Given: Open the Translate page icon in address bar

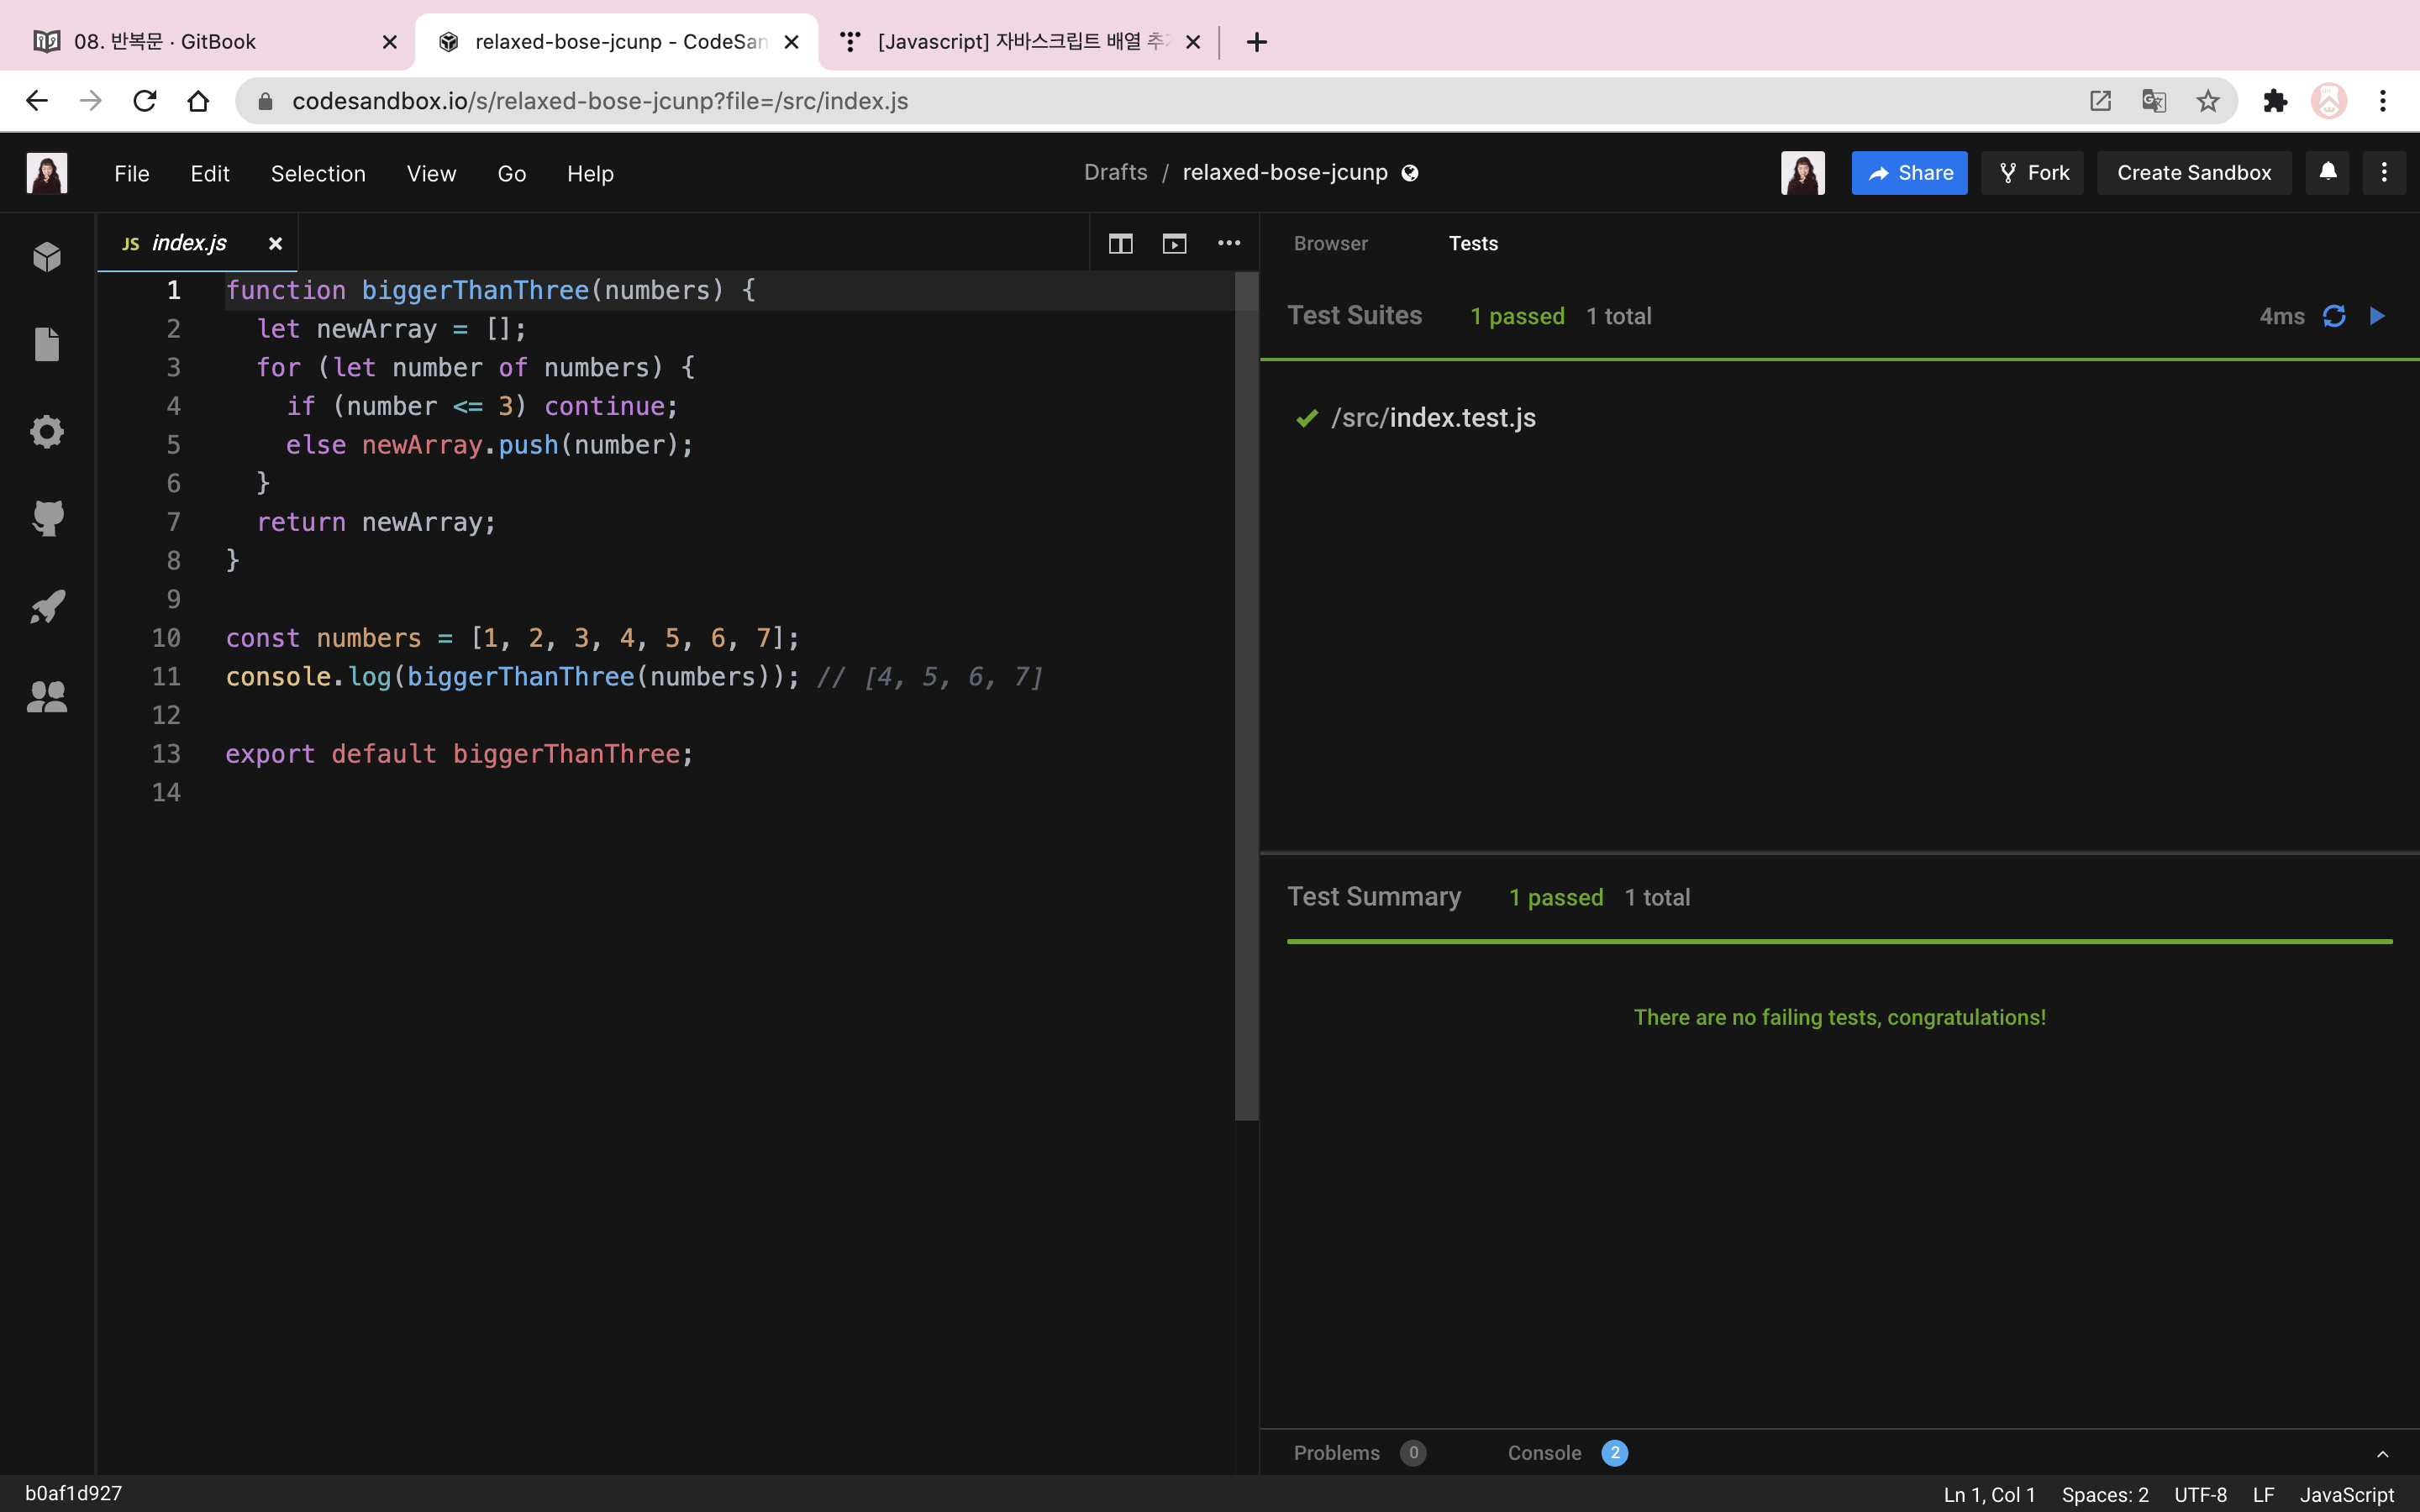Looking at the screenshot, I should point(2154,101).
